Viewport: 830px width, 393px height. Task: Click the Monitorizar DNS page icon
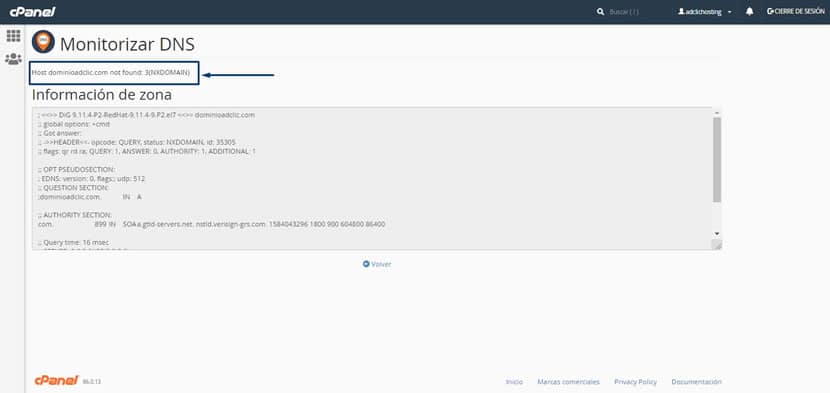click(x=43, y=42)
